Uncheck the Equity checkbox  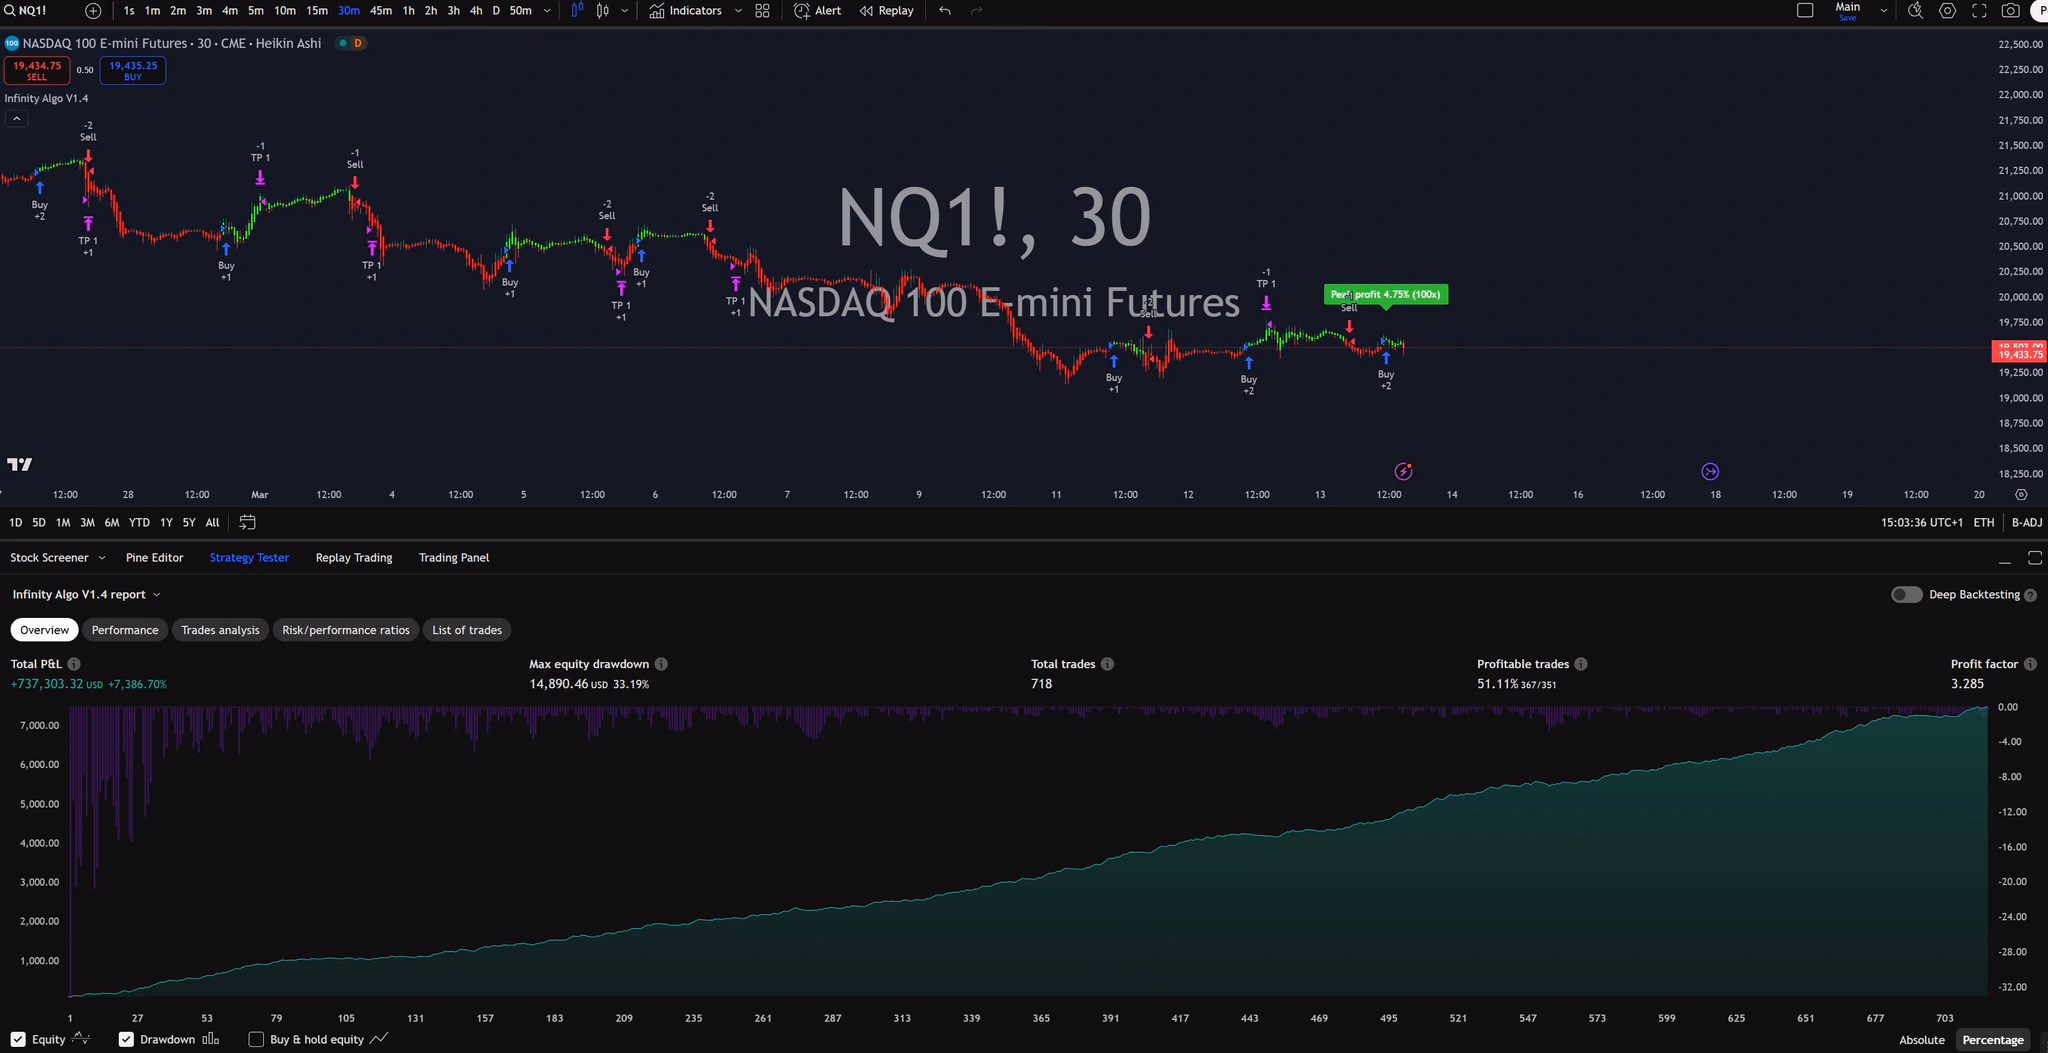pyautogui.click(x=19, y=1040)
